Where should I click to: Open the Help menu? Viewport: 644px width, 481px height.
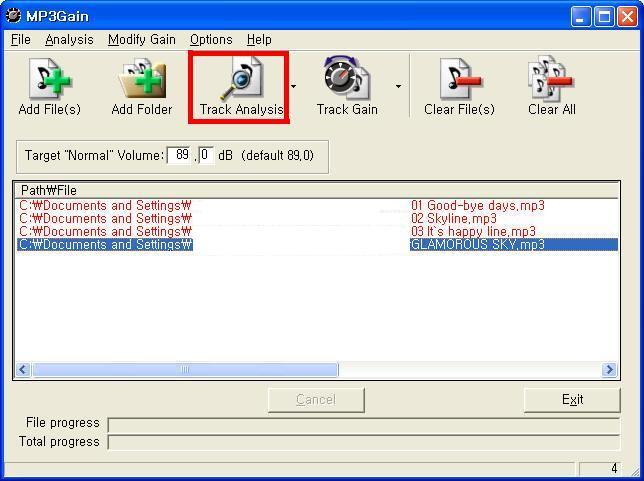(x=259, y=39)
